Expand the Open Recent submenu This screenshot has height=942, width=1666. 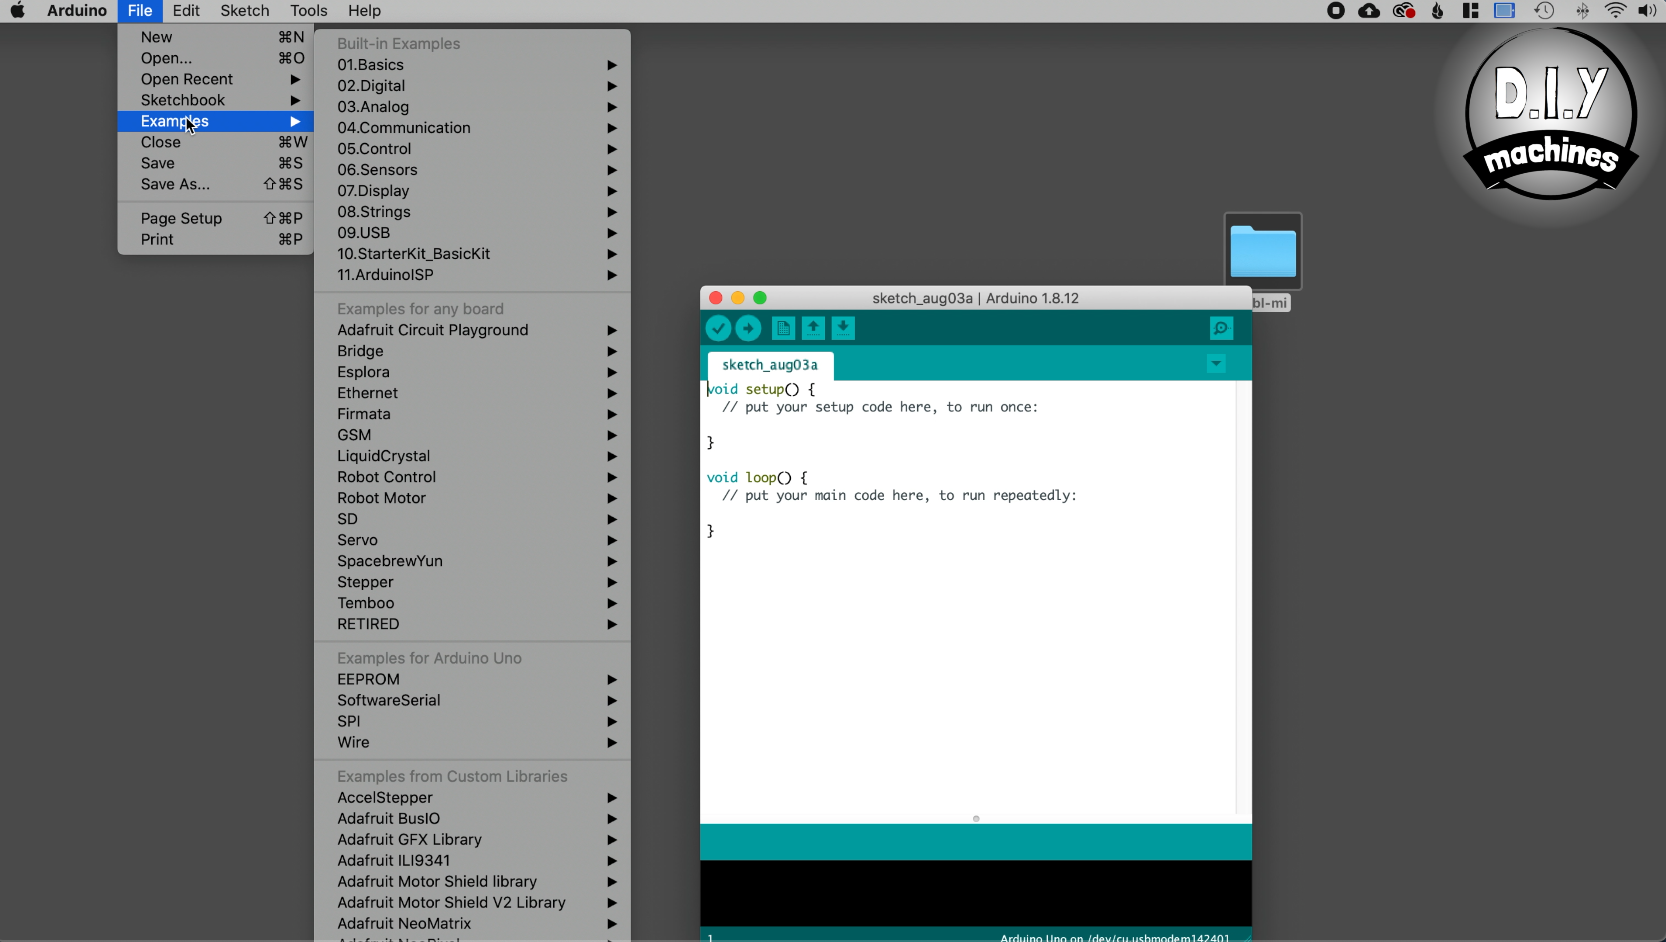coord(216,79)
